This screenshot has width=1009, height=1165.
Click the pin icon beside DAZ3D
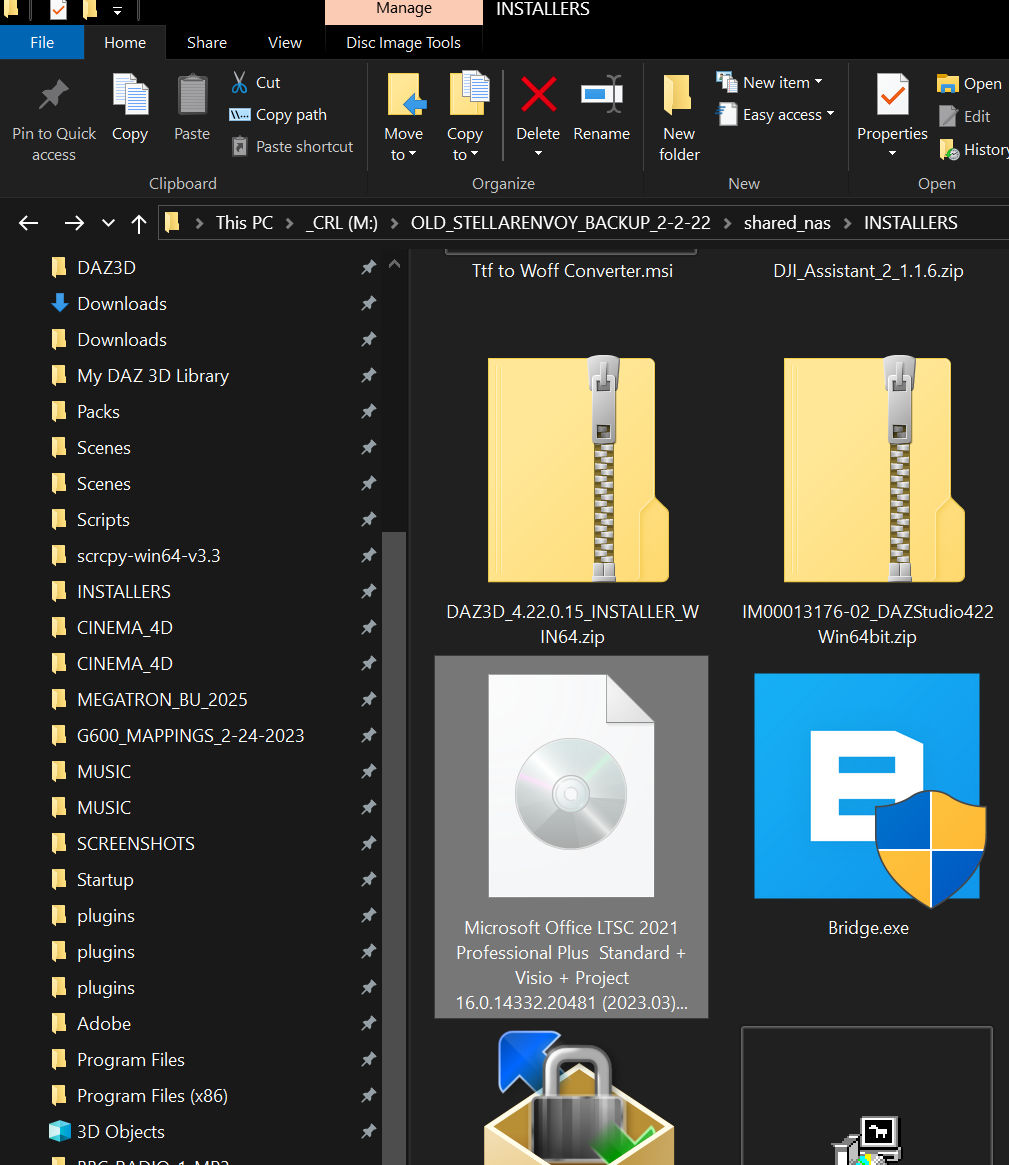coord(369,267)
